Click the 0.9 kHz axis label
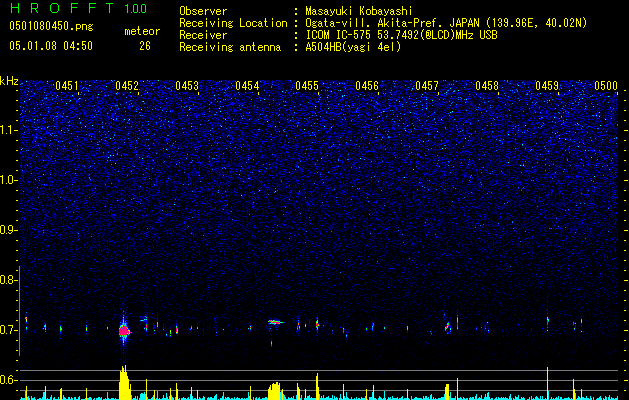The width and height of the screenshot is (629, 400). coord(8,230)
